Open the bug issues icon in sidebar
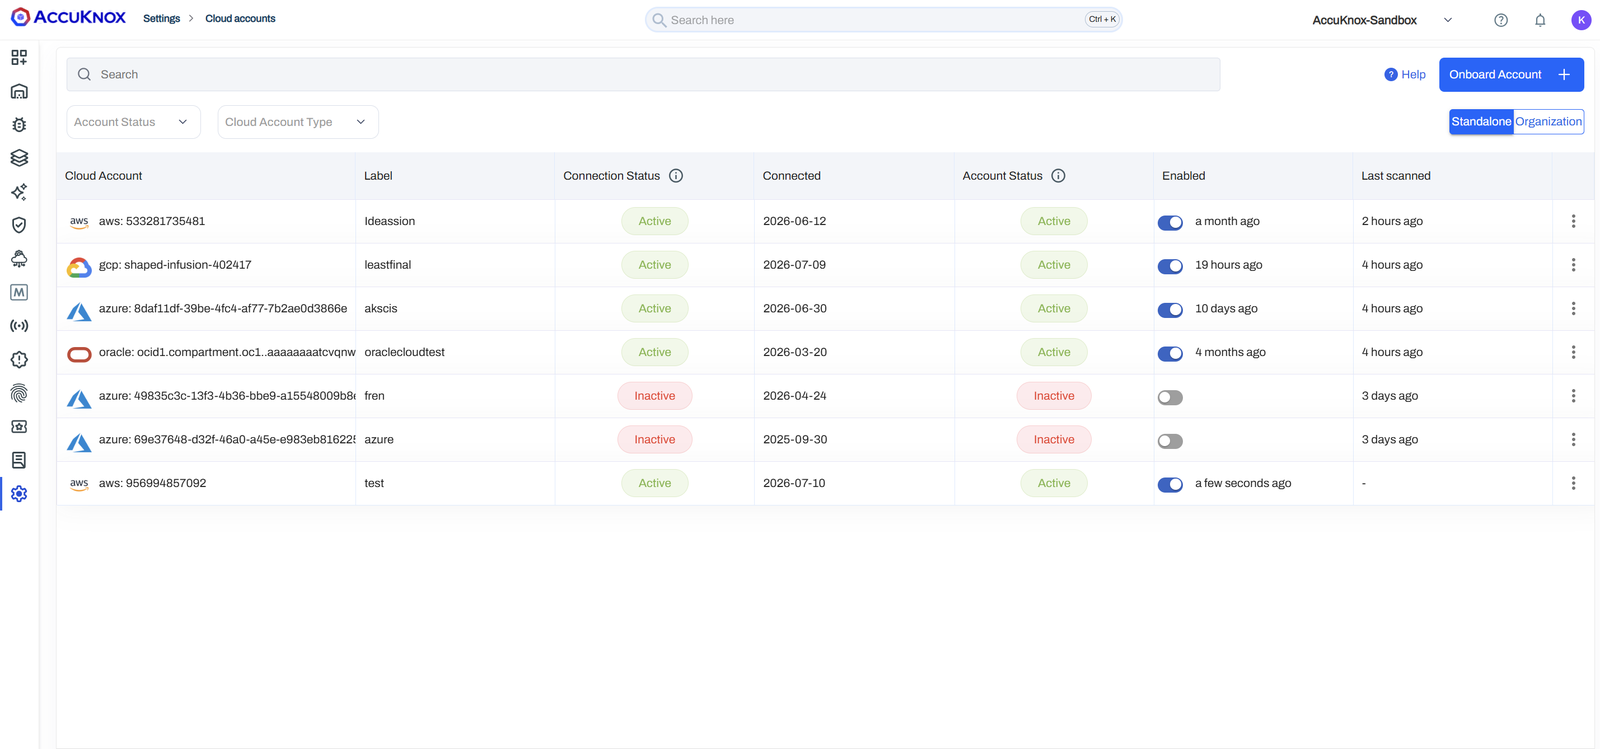Image resolution: width=1600 pixels, height=749 pixels. click(19, 125)
